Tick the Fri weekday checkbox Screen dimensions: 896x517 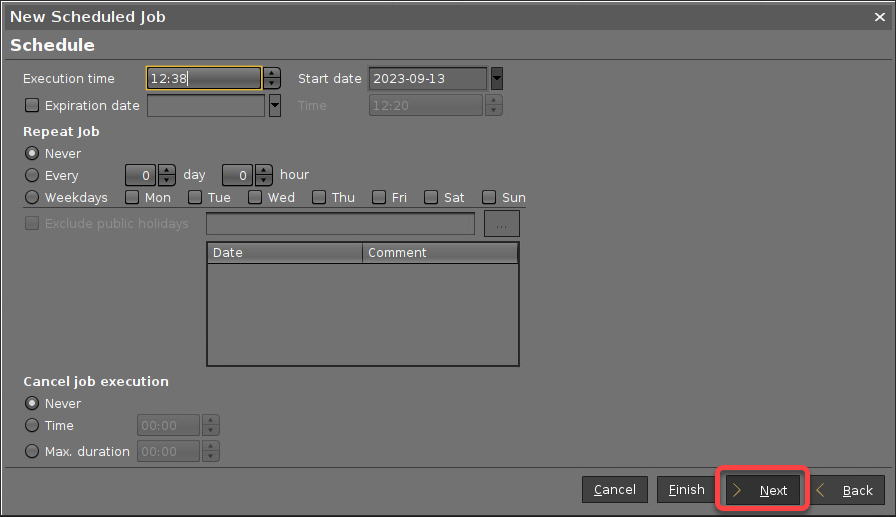[x=379, y=197]
